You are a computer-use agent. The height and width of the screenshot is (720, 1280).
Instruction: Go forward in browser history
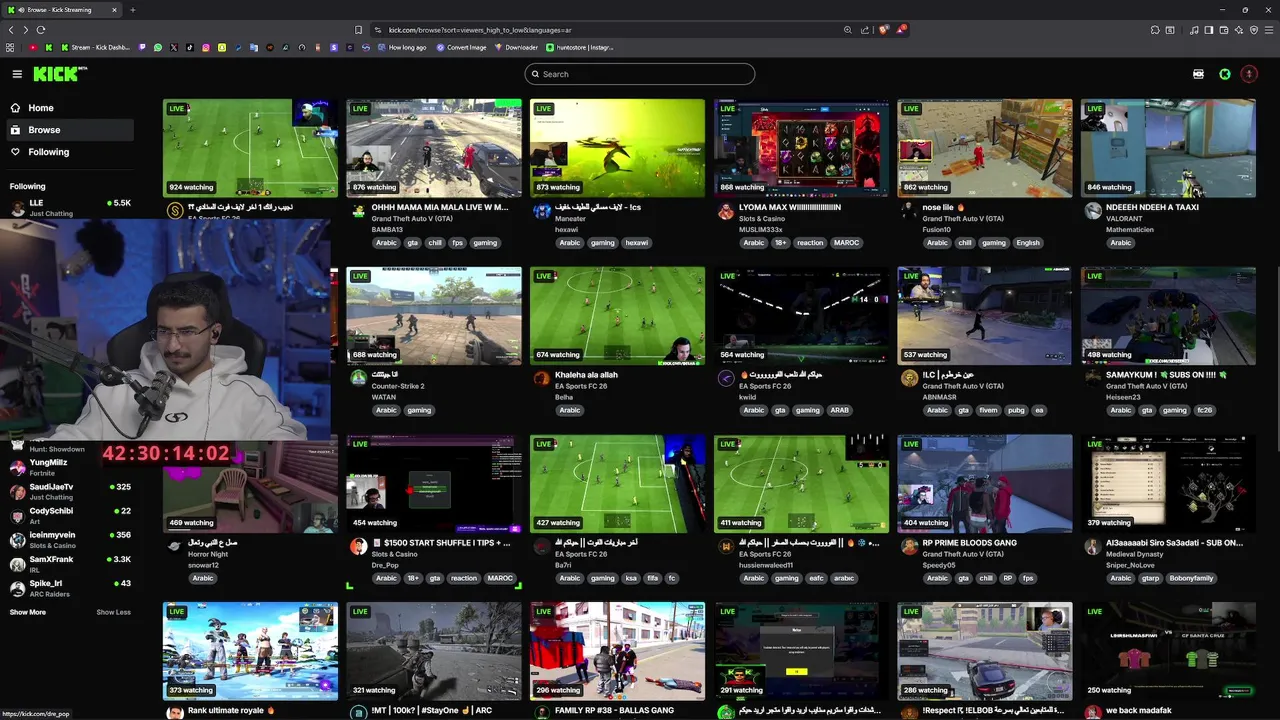[x=26, y=30]
